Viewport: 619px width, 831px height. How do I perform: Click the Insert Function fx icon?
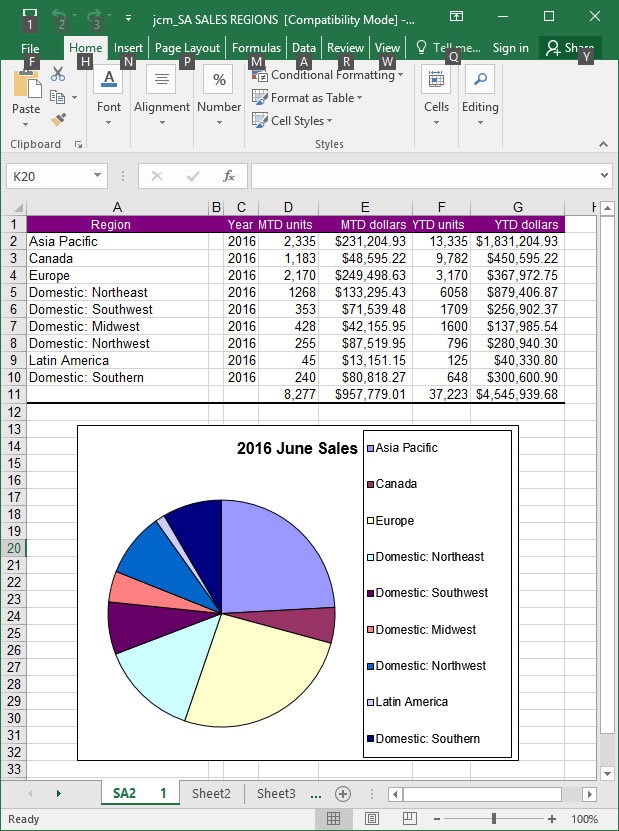tap(228, 176)
